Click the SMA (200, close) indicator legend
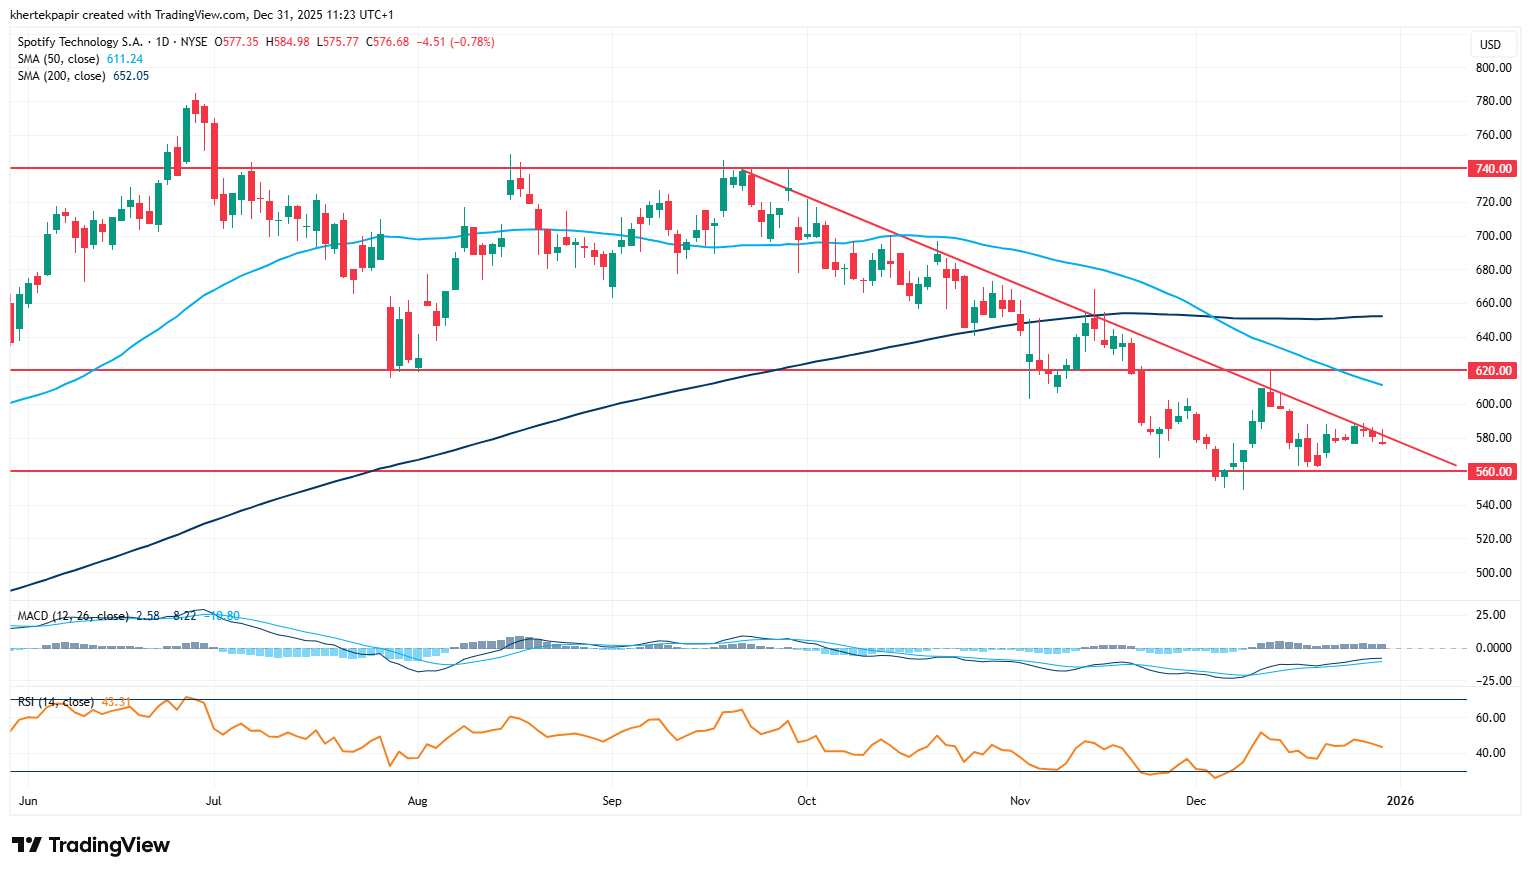1531x875 pixels. [62, 76]
